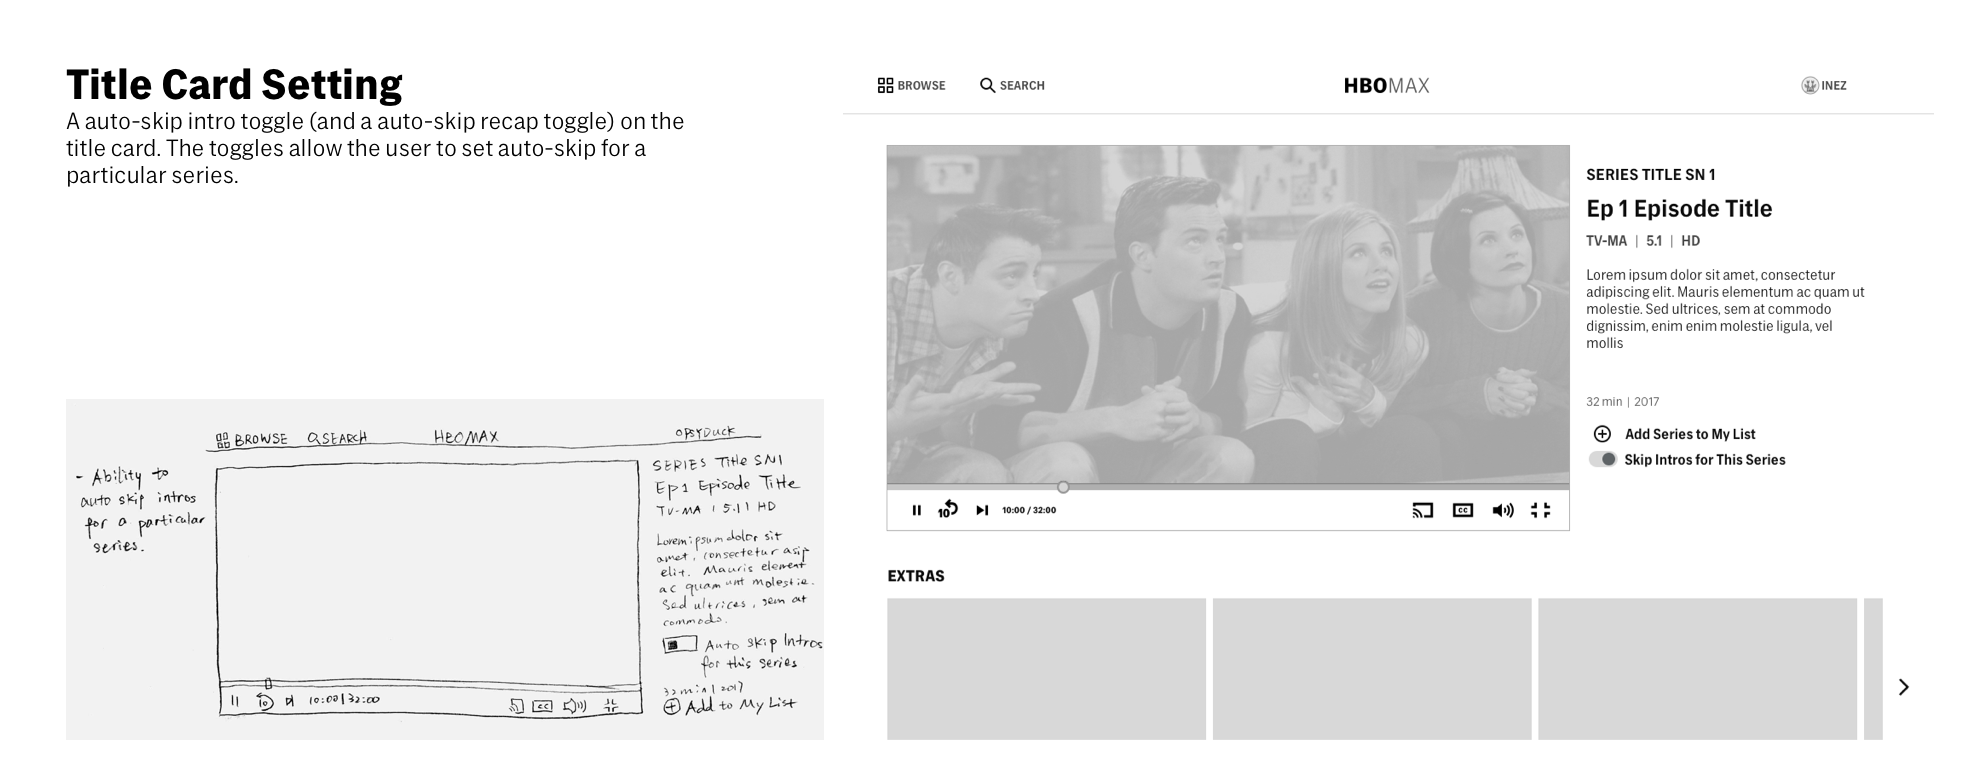Click the sketch's cast icon
The image size is (1980, 780).
point(517,706)
